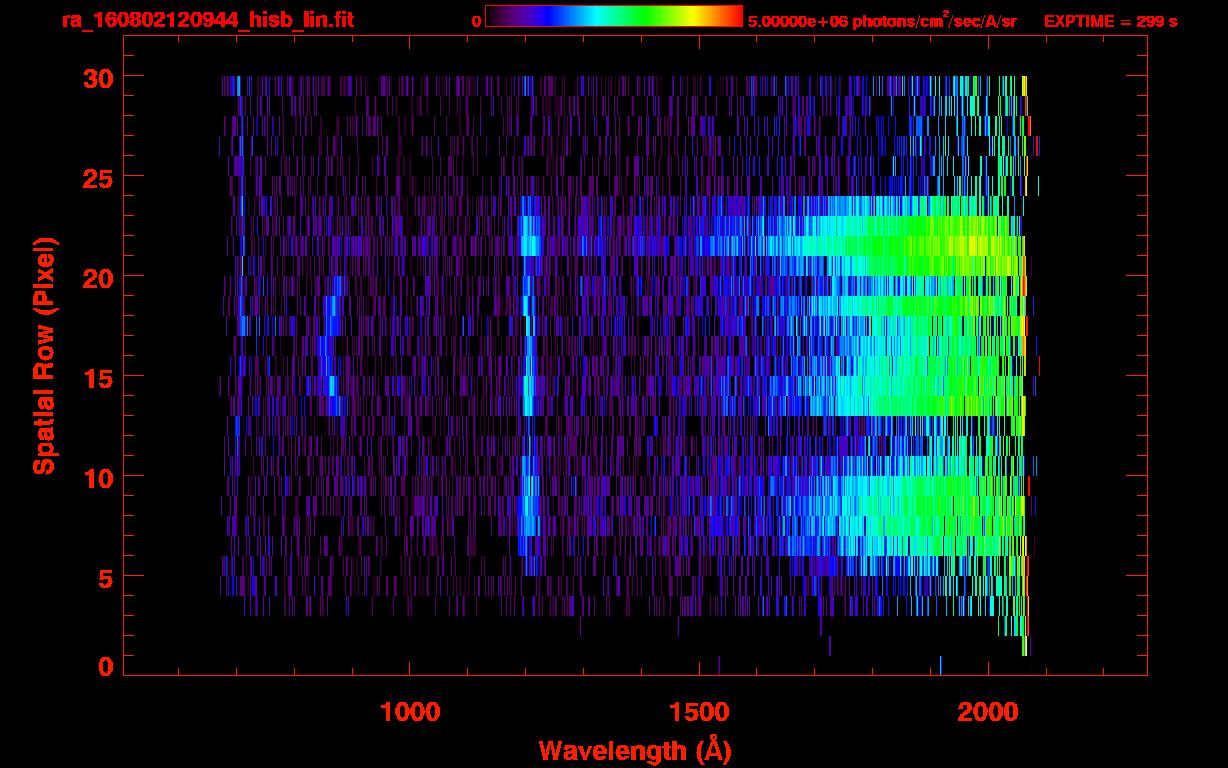Image resolution: width=1228 pixels, height=768 pixels.
Task: Click the y-axis tick label 20
Action: point(99,277)
